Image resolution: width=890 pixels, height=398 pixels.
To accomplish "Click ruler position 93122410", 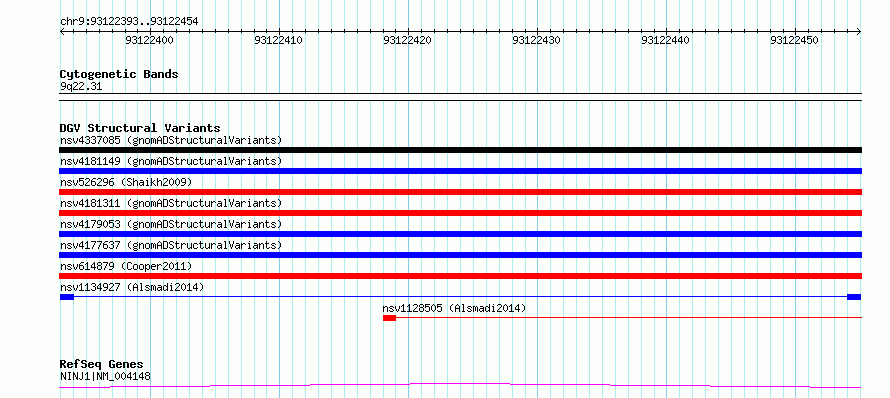I will pos(279,40).
